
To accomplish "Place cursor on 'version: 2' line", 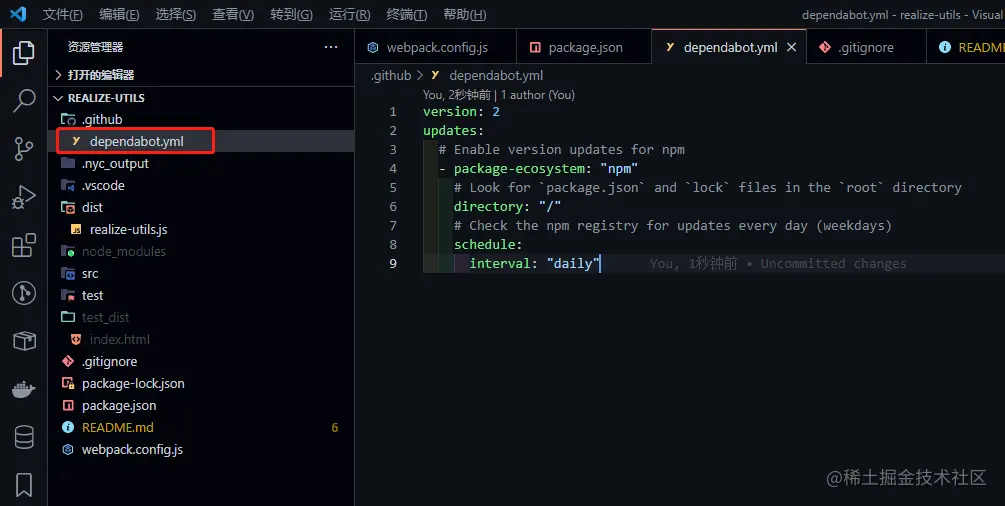I will 461,112.
